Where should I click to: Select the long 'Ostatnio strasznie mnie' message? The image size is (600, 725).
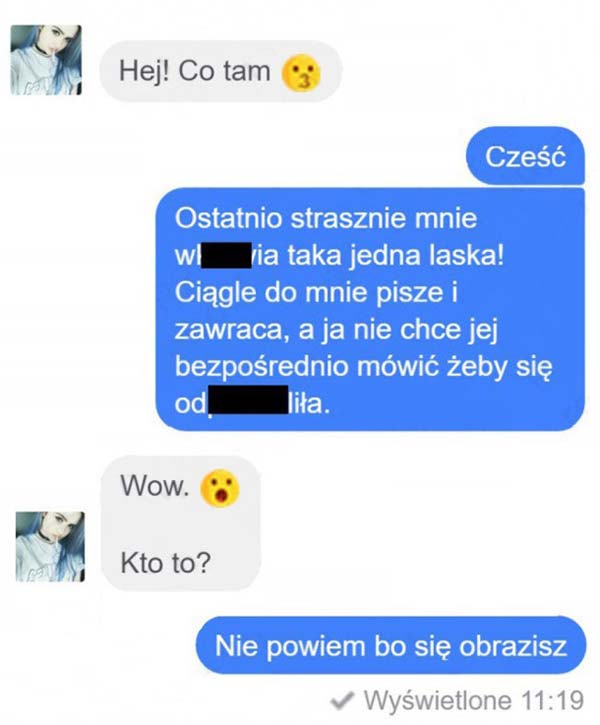(370, 309)
